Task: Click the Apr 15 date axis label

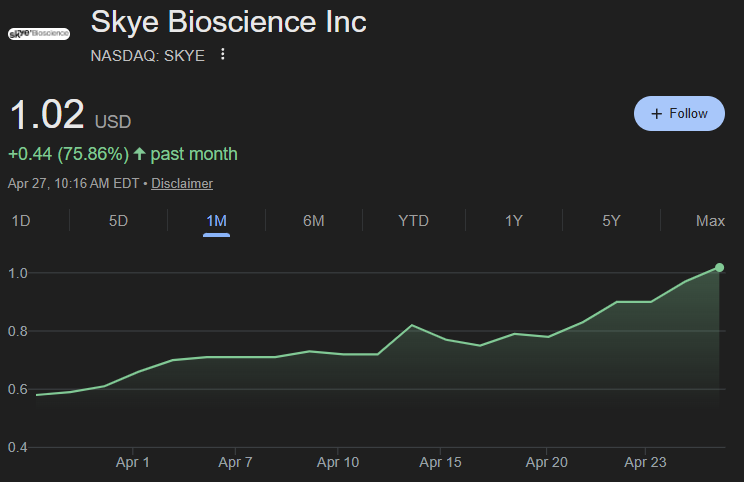Action: pos(440,463)
